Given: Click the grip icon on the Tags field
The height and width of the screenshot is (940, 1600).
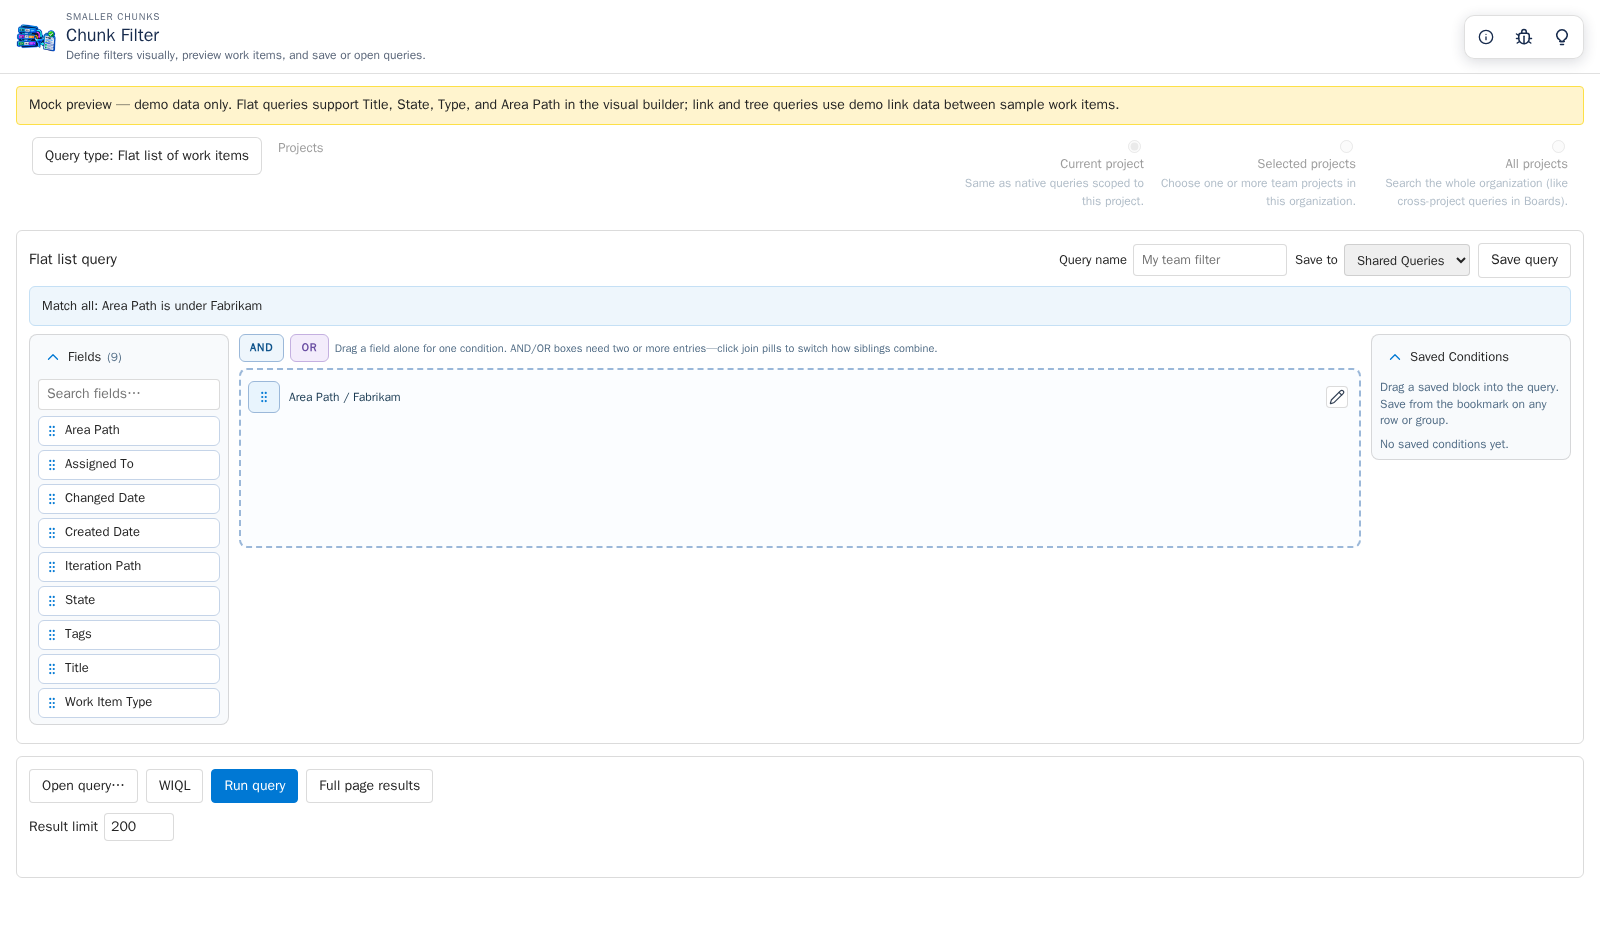Looking at the screenshot, I should (52, 635).
